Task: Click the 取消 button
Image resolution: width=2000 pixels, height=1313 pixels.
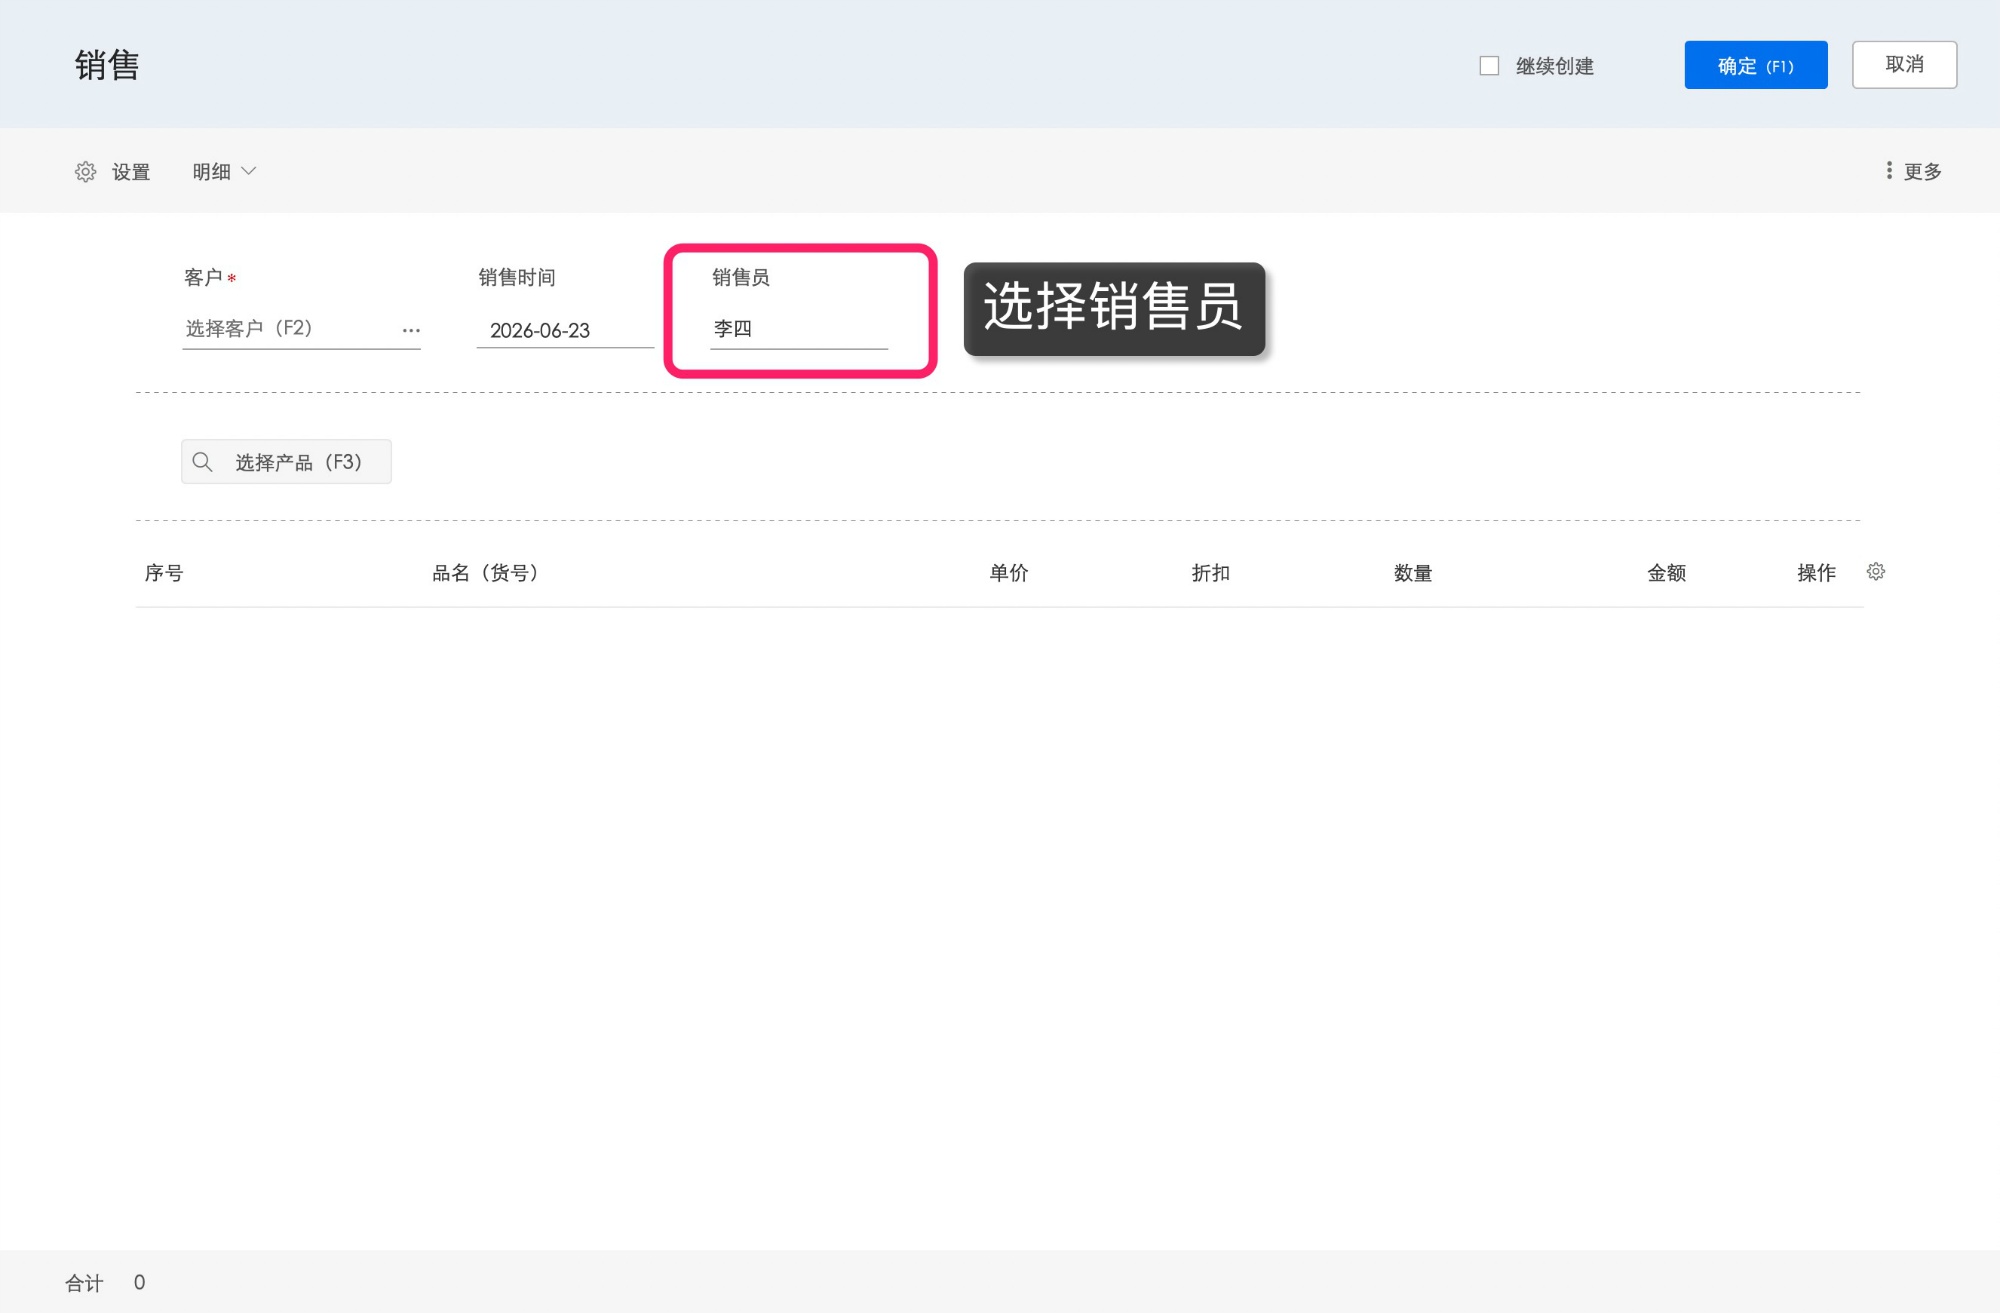Action: (x=1904, y=65)
